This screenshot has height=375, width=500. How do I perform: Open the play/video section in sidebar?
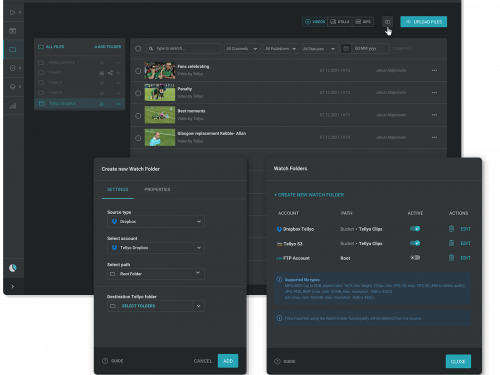click(12, 12)
